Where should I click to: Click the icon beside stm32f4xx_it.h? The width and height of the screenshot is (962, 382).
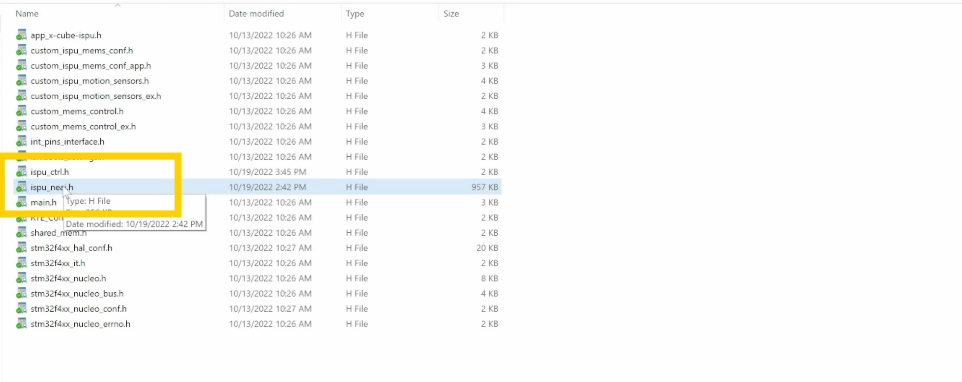coord(21,263)
